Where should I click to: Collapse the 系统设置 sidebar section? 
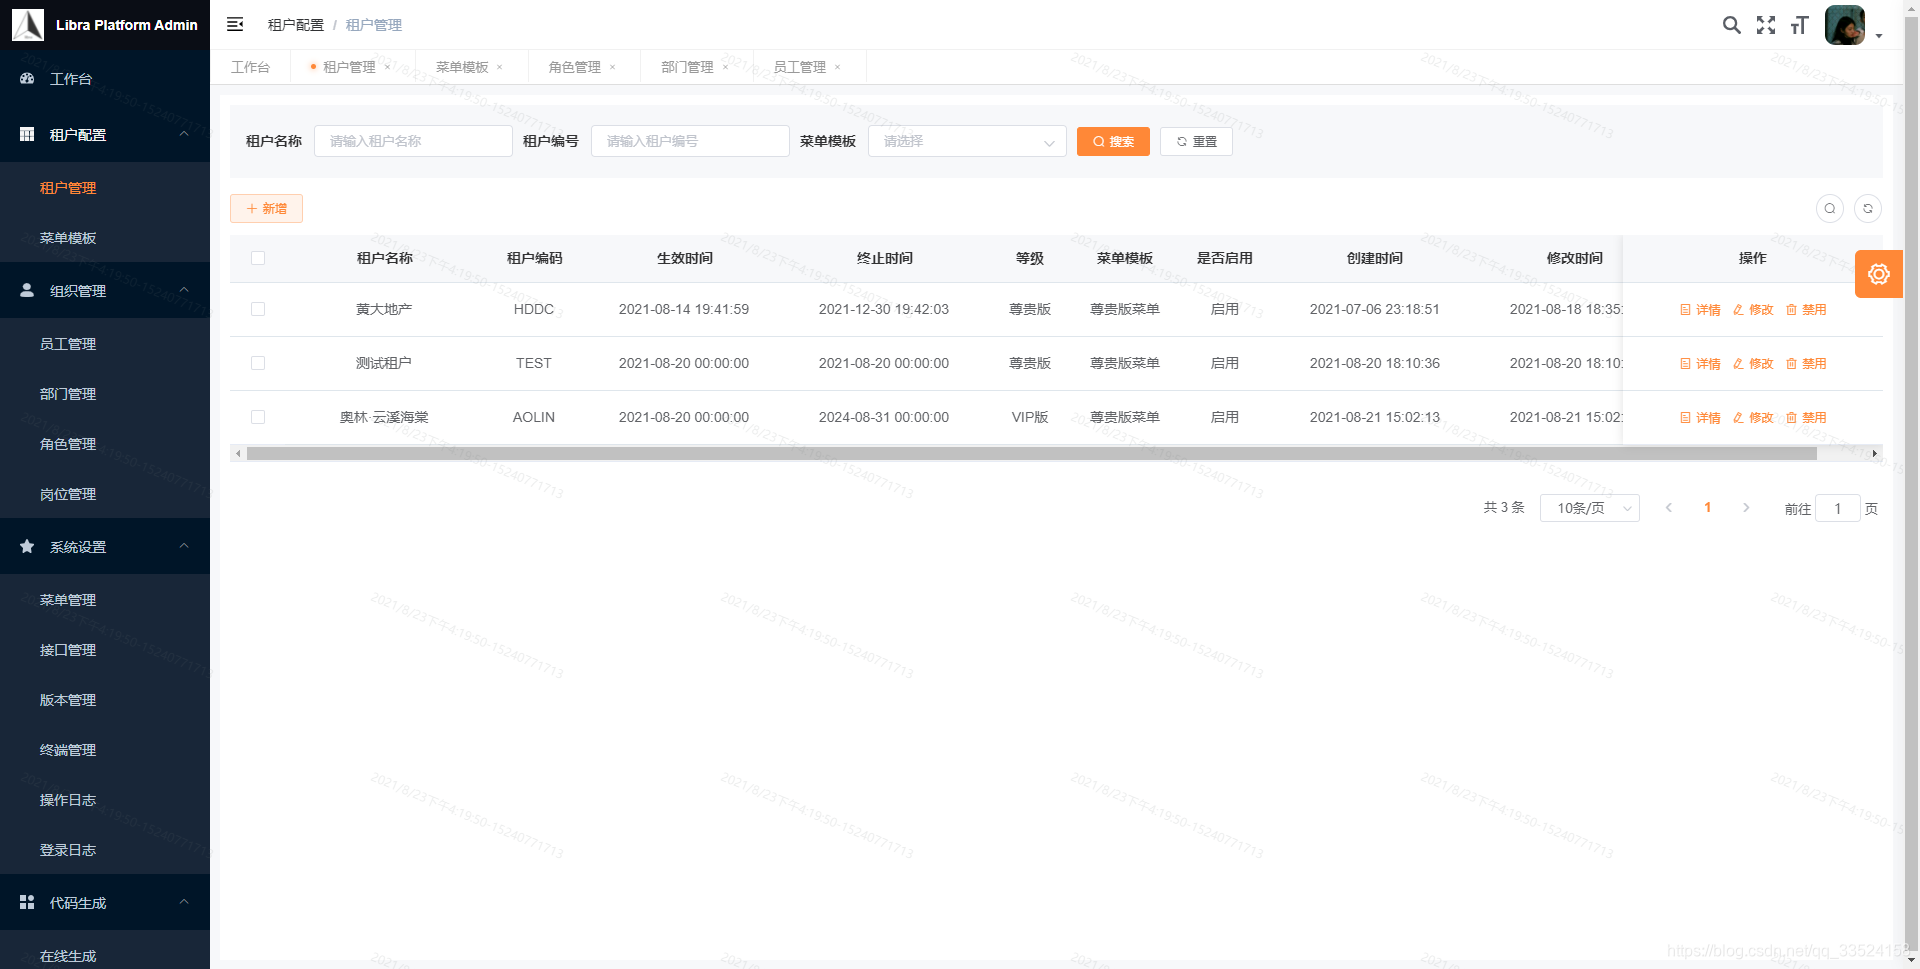tap(105, 546)
